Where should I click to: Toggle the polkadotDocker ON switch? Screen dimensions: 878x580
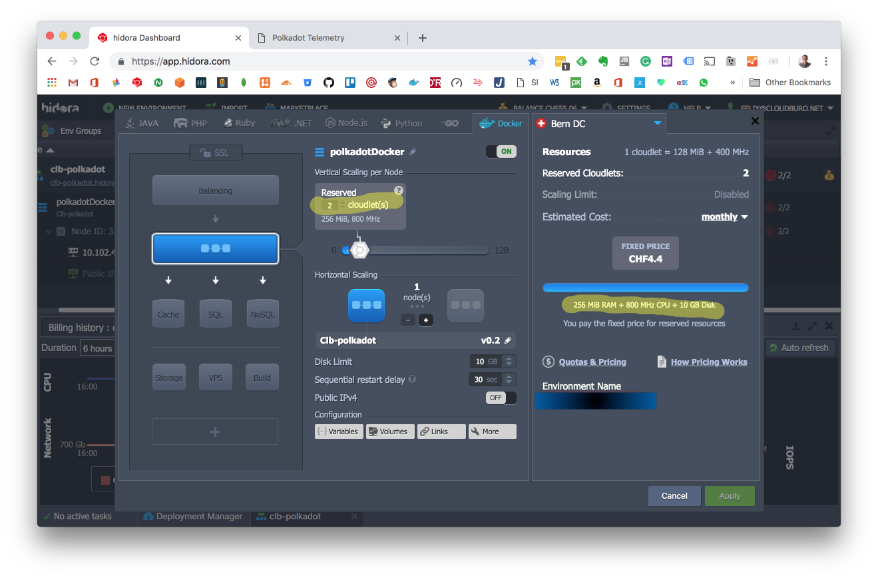click(501, 152)
